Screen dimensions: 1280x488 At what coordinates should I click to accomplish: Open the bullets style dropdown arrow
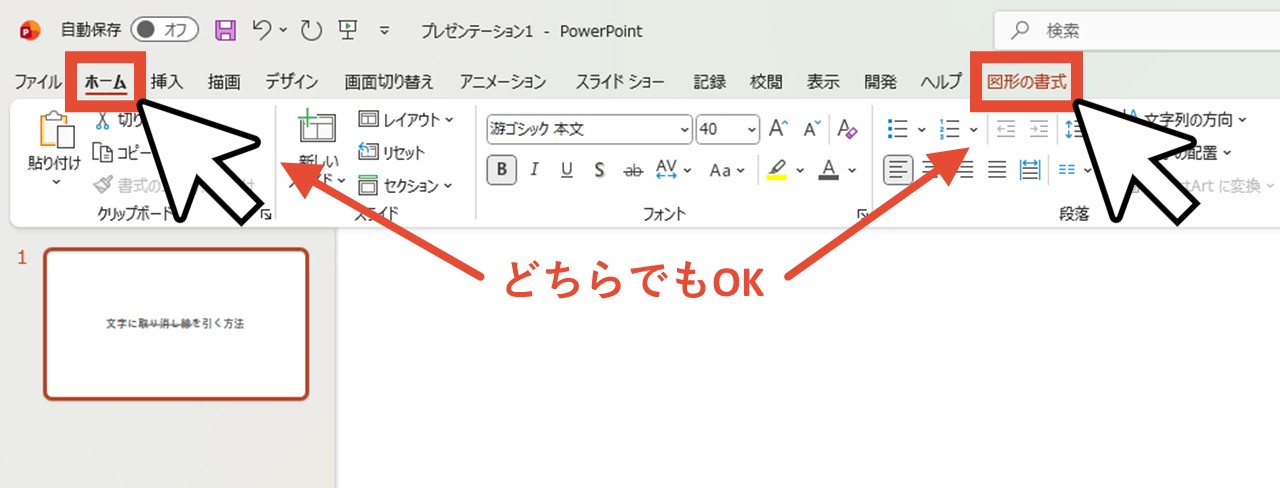pos(921,129)
